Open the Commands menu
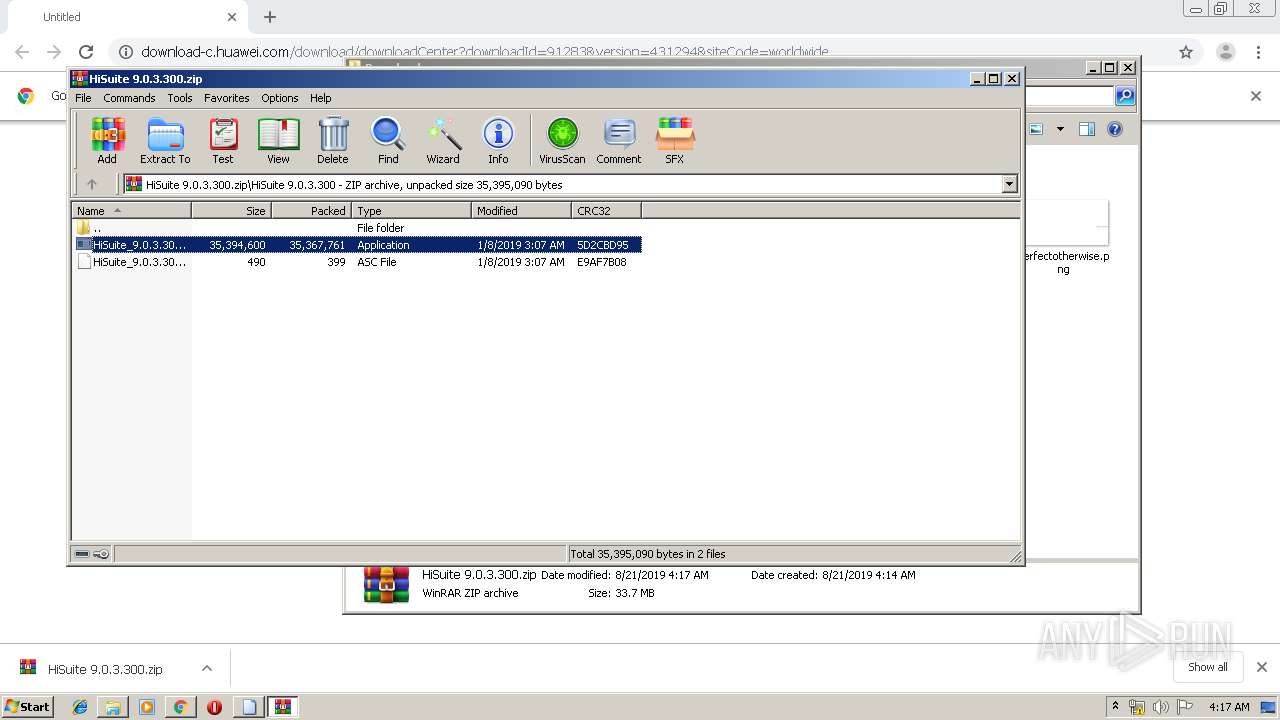The width and height of the screenshot is (1280, 720). 129,98
